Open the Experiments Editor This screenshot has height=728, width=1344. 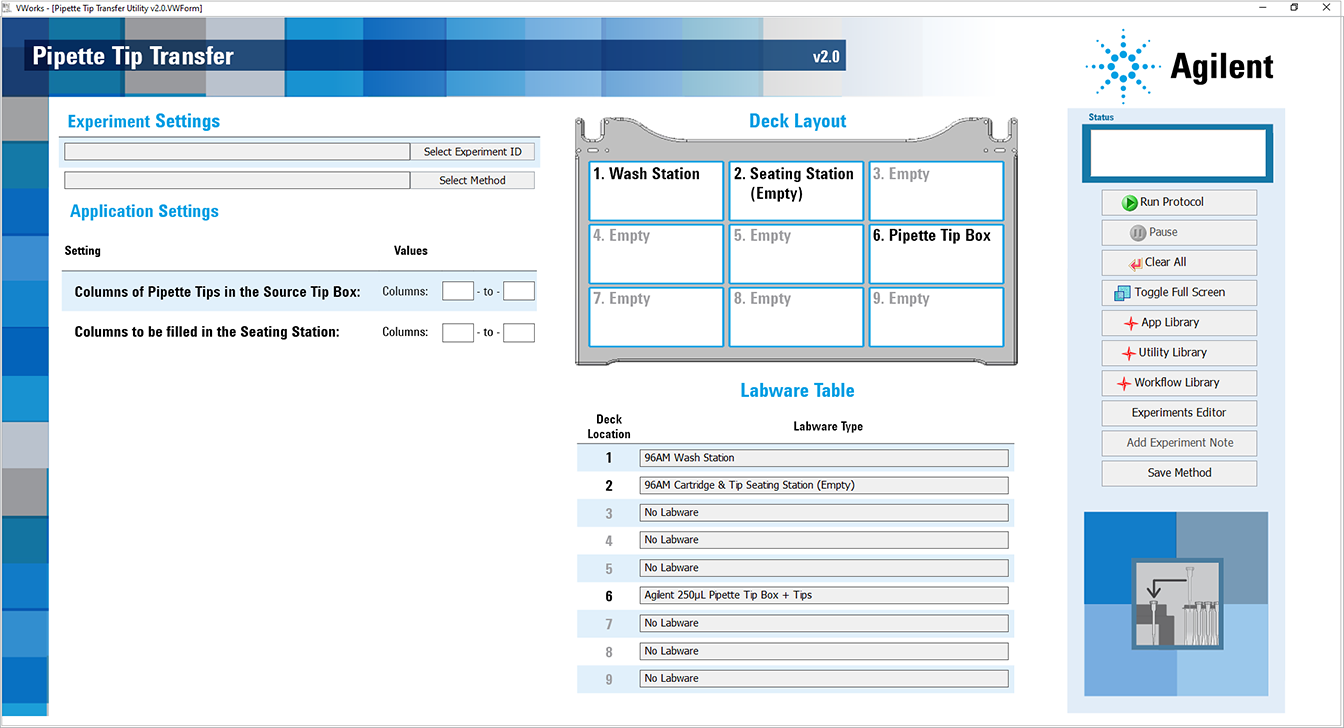(x=1179, y=413)
